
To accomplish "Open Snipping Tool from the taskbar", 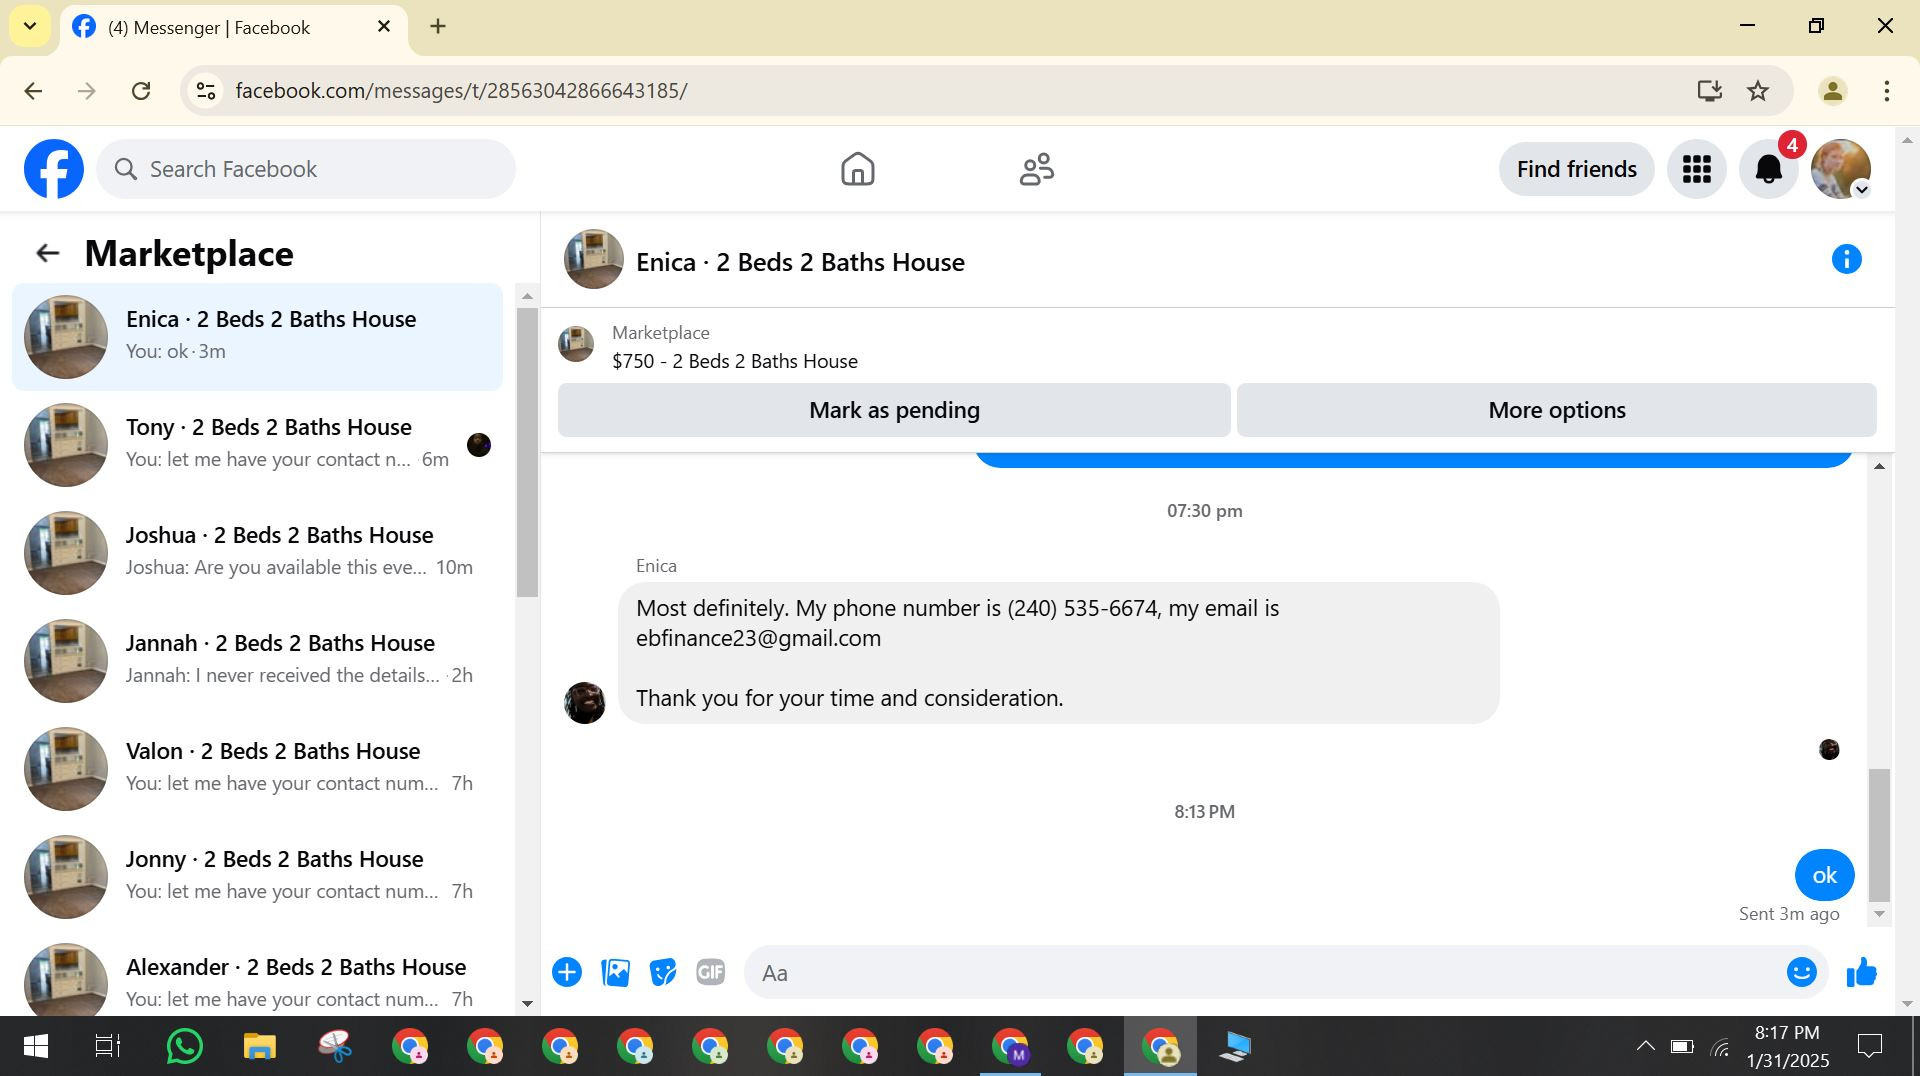I will (x=335, y=1047).
